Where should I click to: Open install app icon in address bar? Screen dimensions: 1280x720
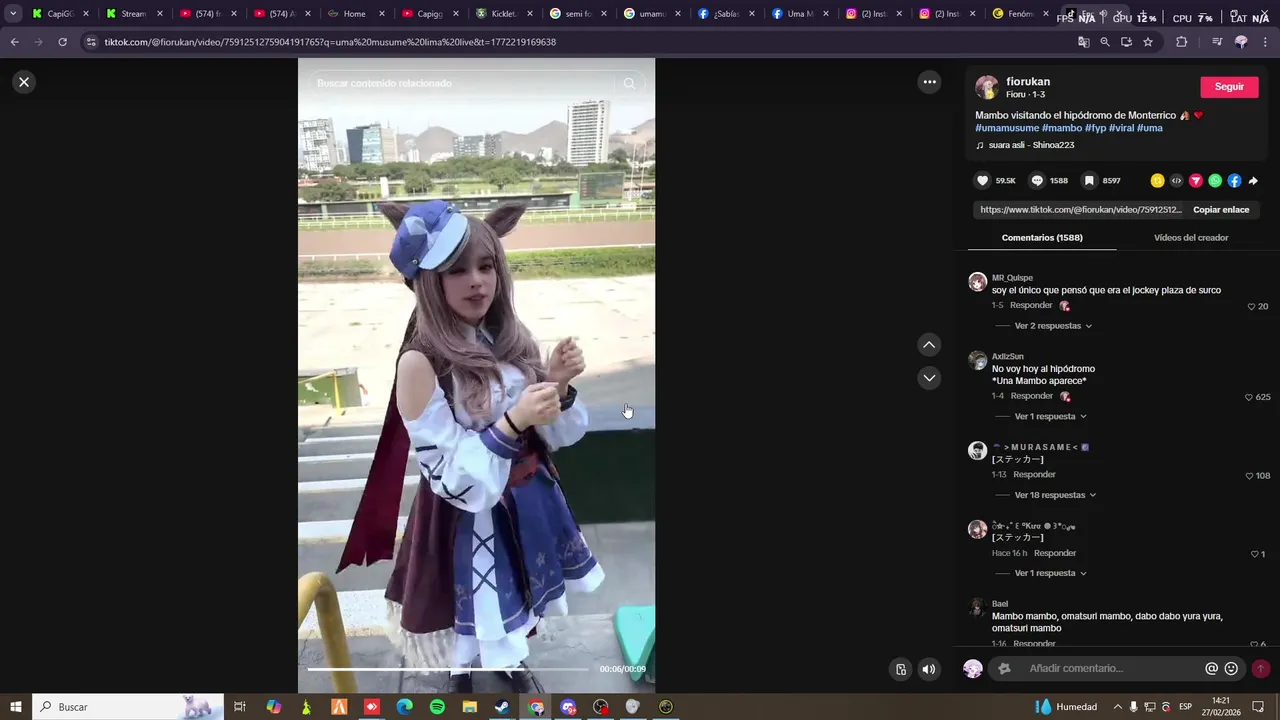pyautogui.click(x=1126, y=42)
